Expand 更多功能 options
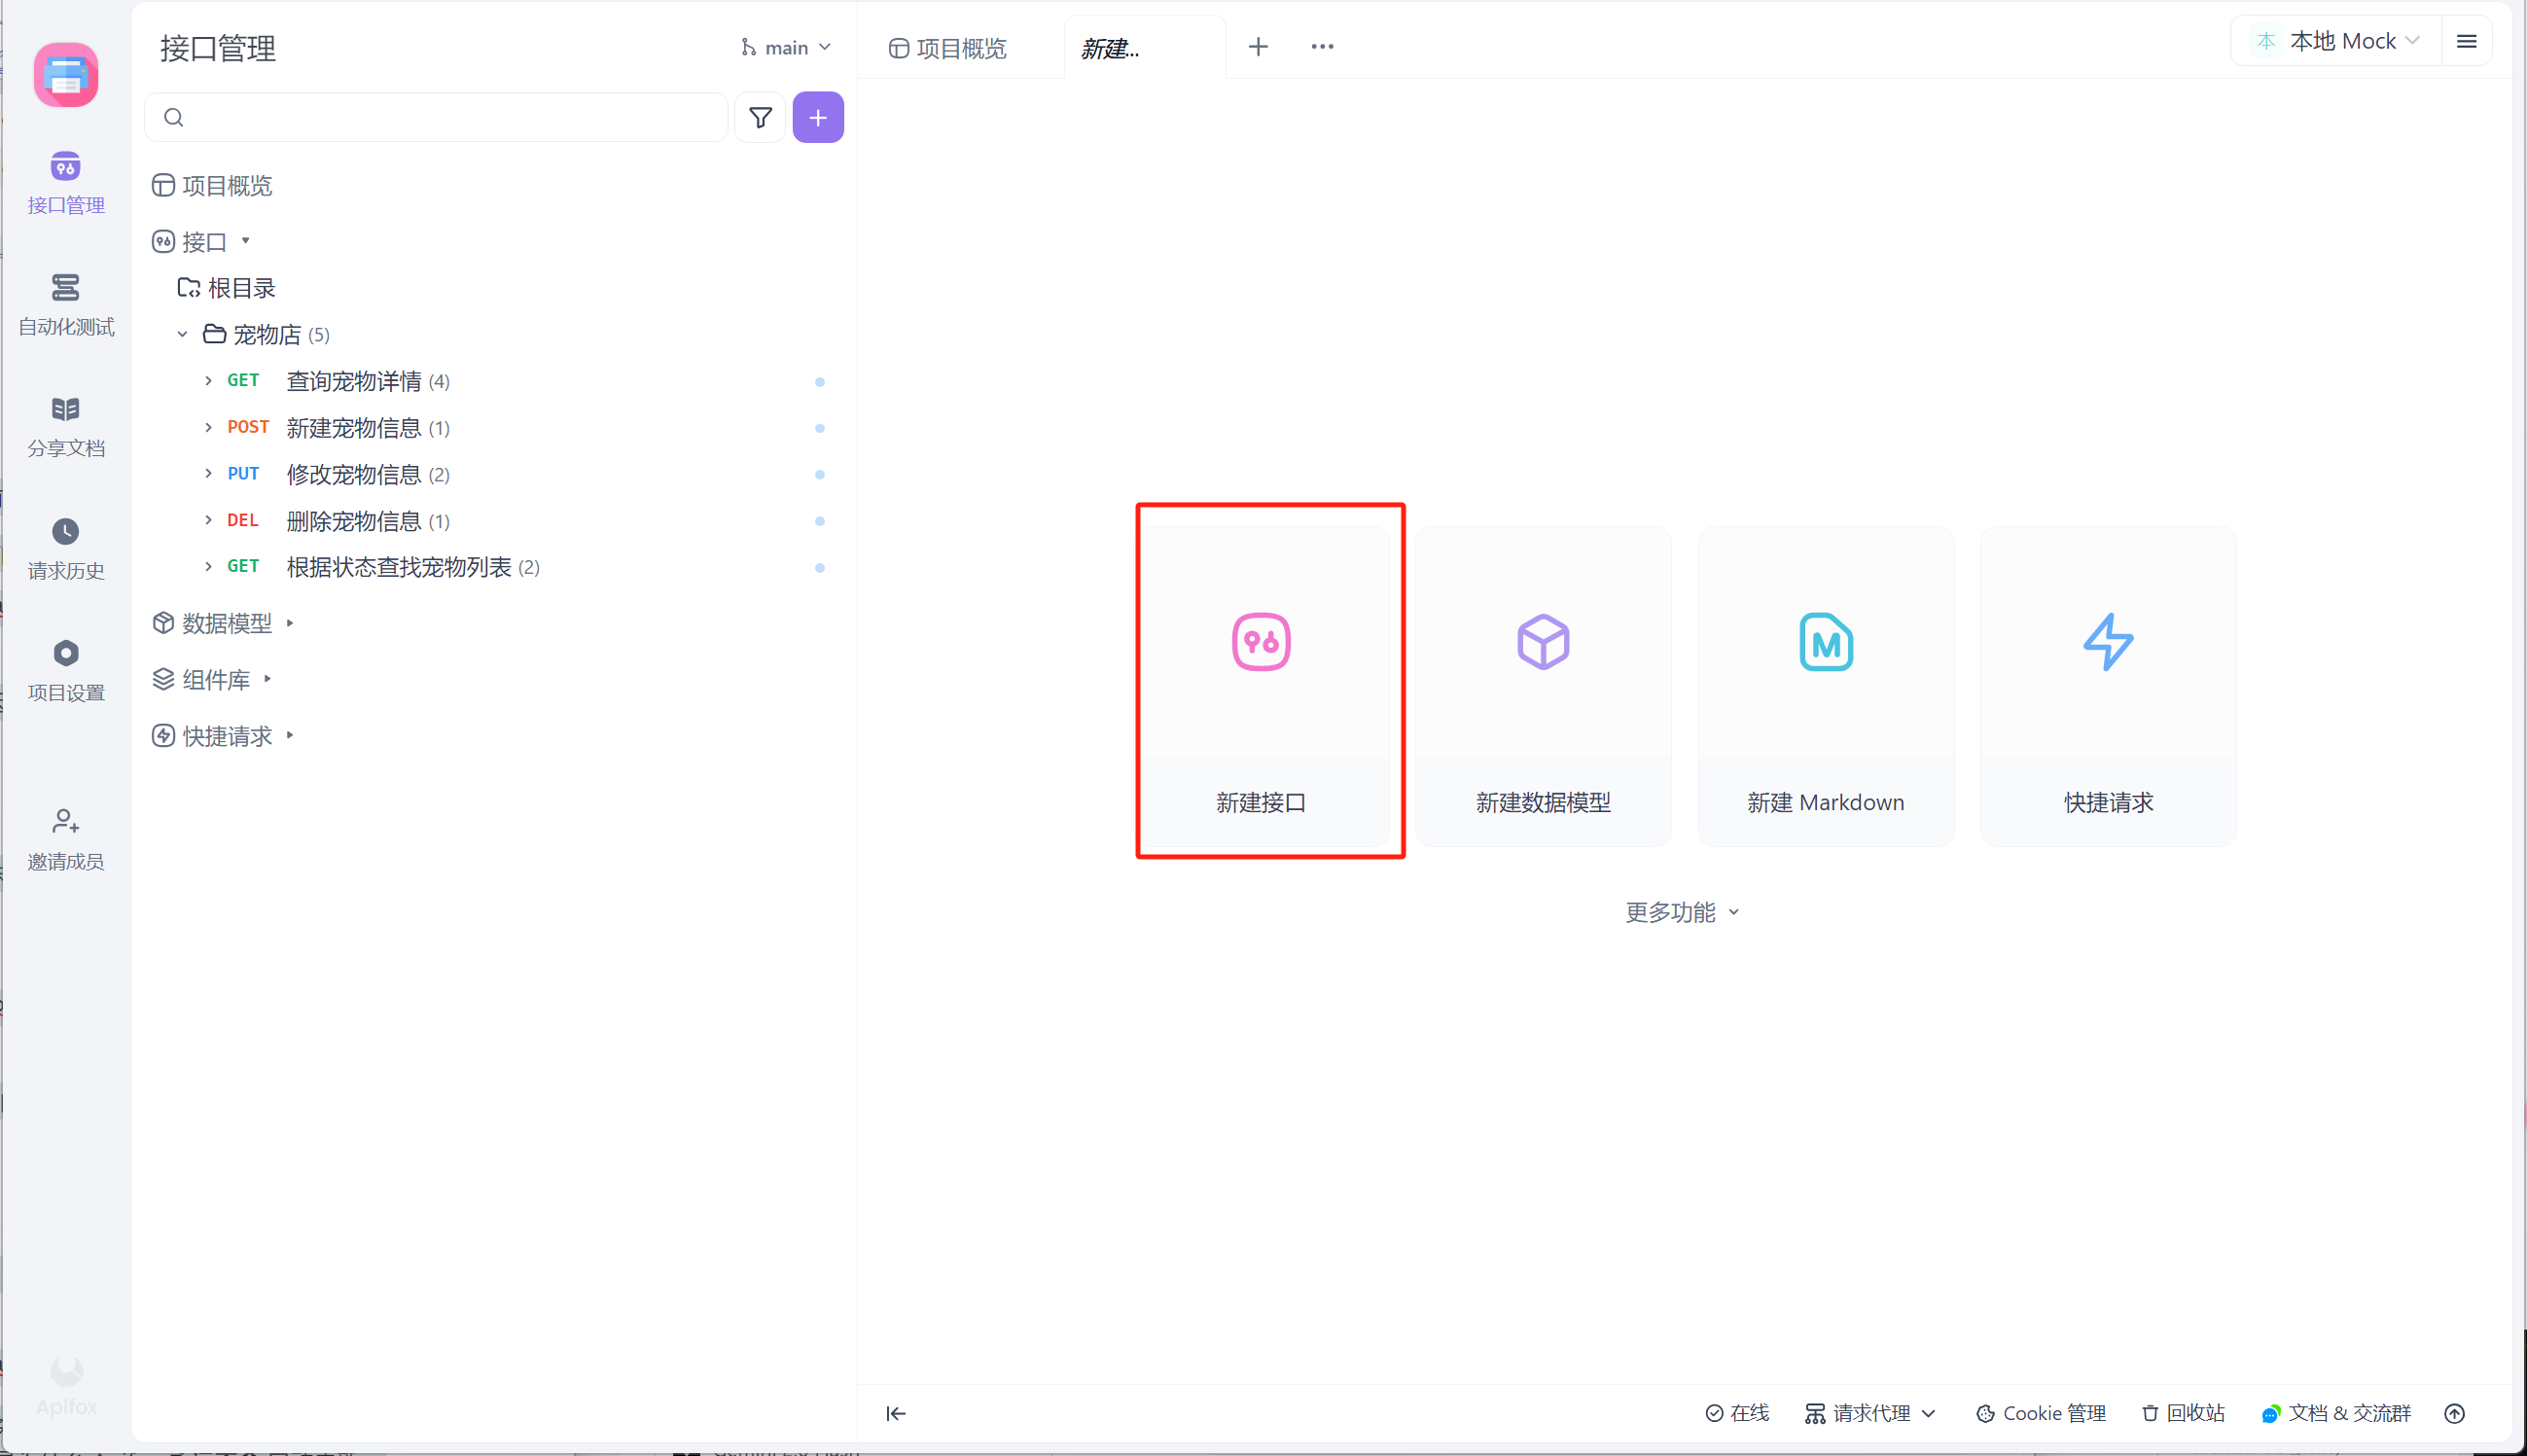The width and height of the screenshot is (2527, 1456). 1682,912
